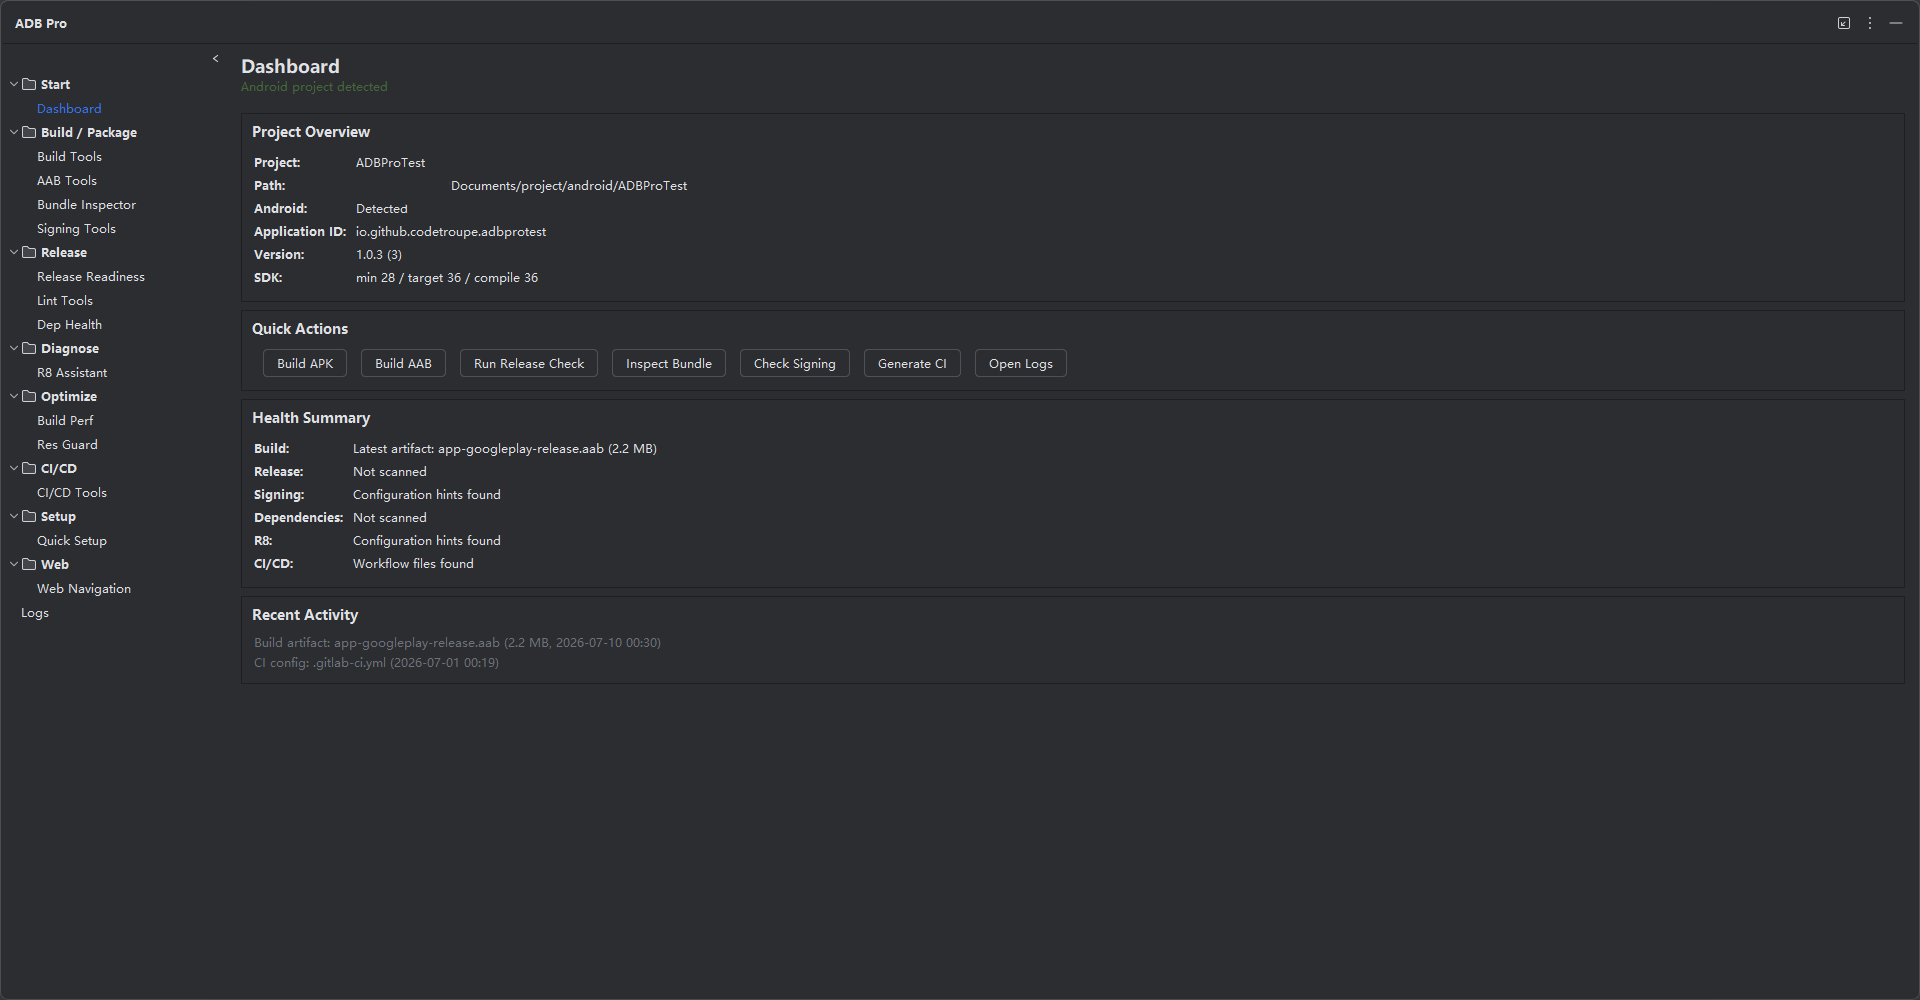Open Bundle Inspector in the sidebar
This screenshot has height=1000, width=1920.
[x=86, y=205]
